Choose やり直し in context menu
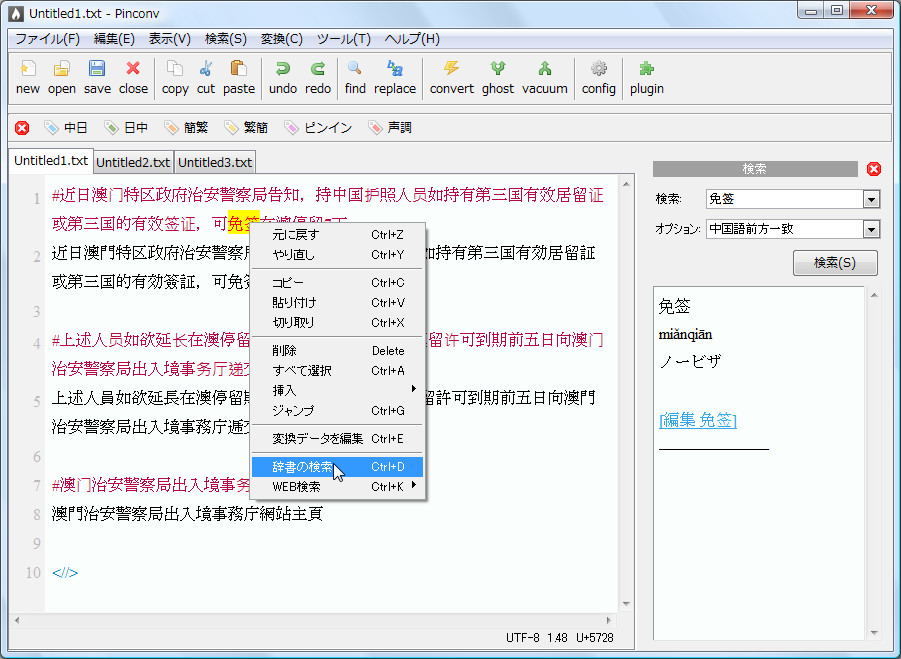901x659 pixels. pos(338,255)
